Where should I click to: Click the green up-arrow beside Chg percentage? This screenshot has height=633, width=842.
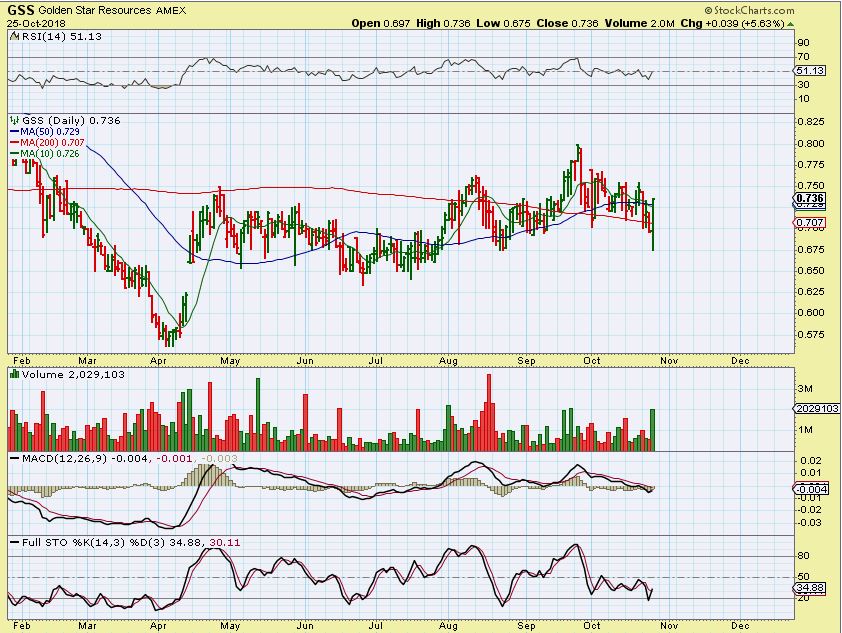coord(791,24)
